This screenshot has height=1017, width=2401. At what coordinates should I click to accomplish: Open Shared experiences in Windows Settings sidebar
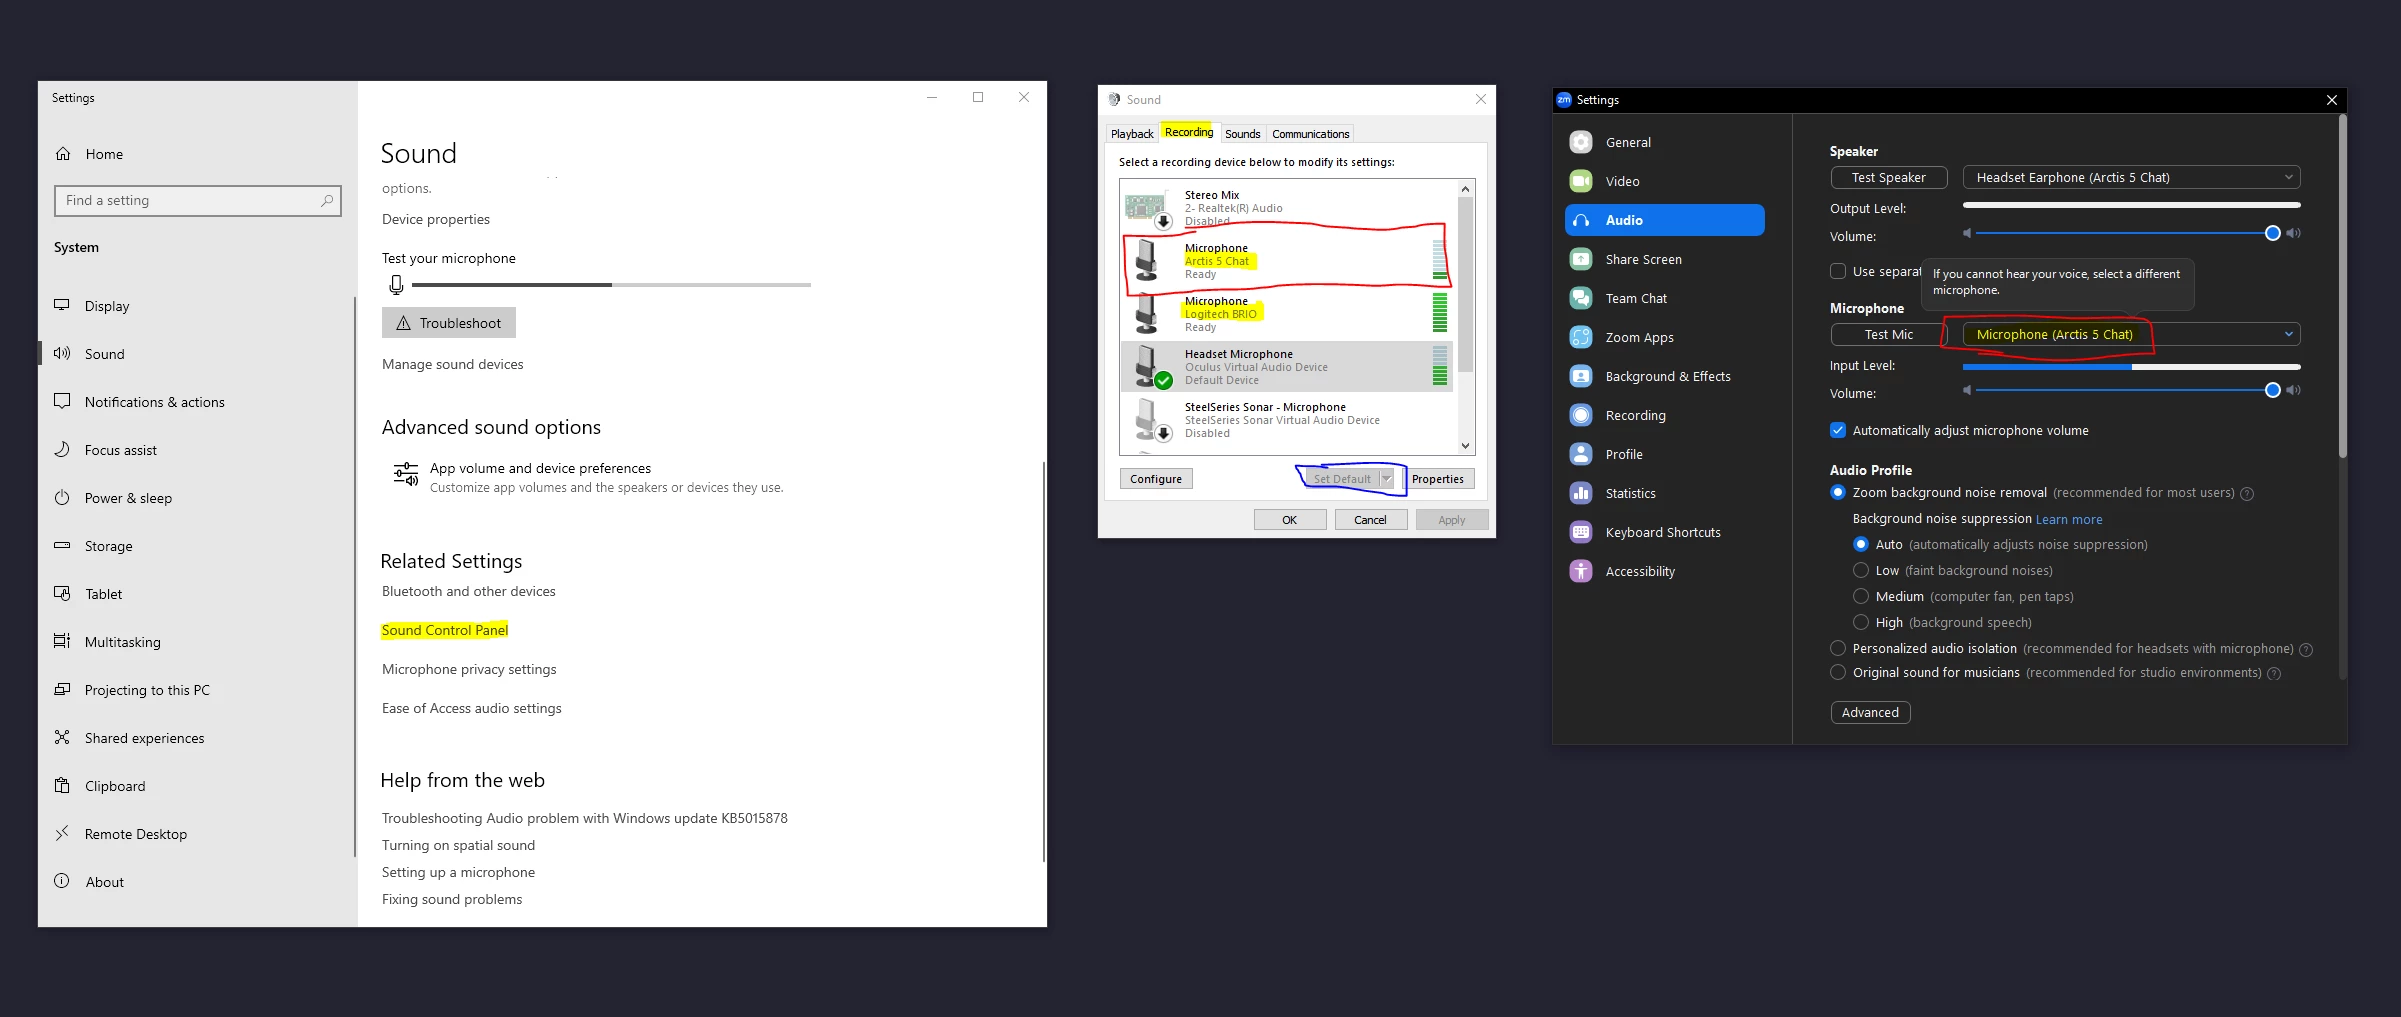[x=144, y=738]
